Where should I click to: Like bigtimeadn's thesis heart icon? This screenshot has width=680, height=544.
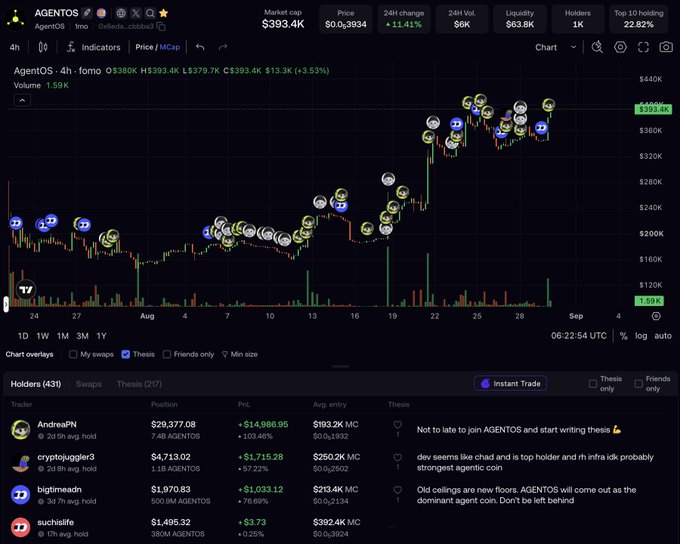[397, 490]
